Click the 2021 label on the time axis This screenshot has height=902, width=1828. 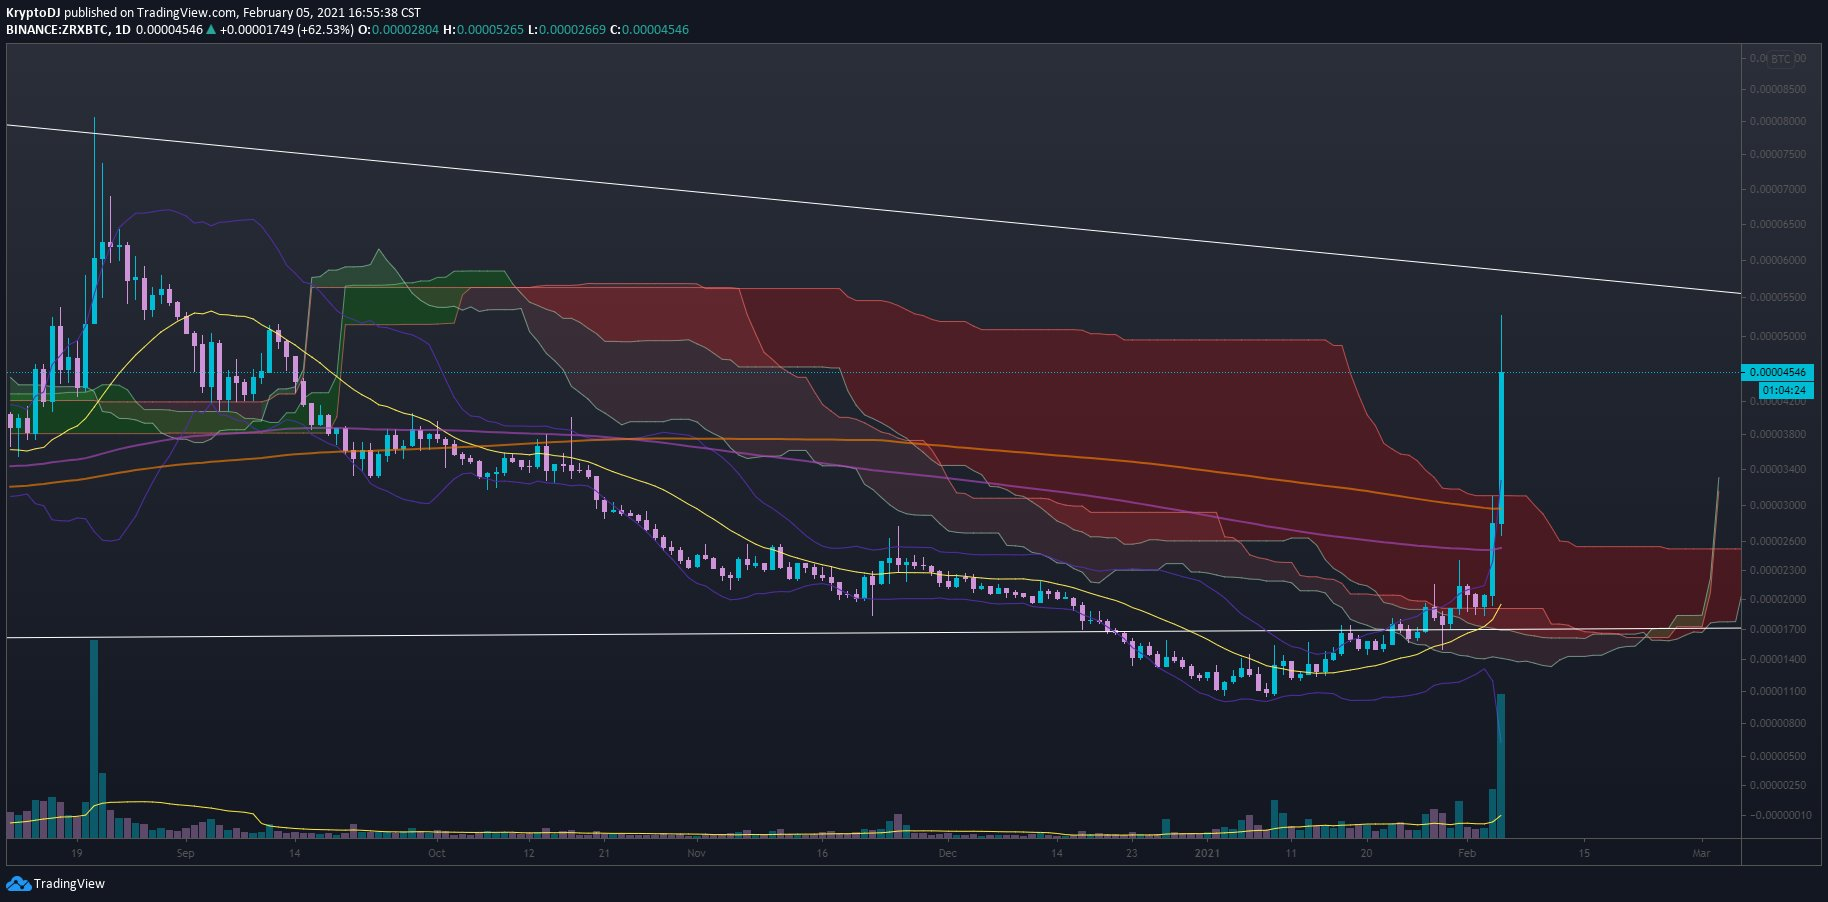coord(1207,853)
